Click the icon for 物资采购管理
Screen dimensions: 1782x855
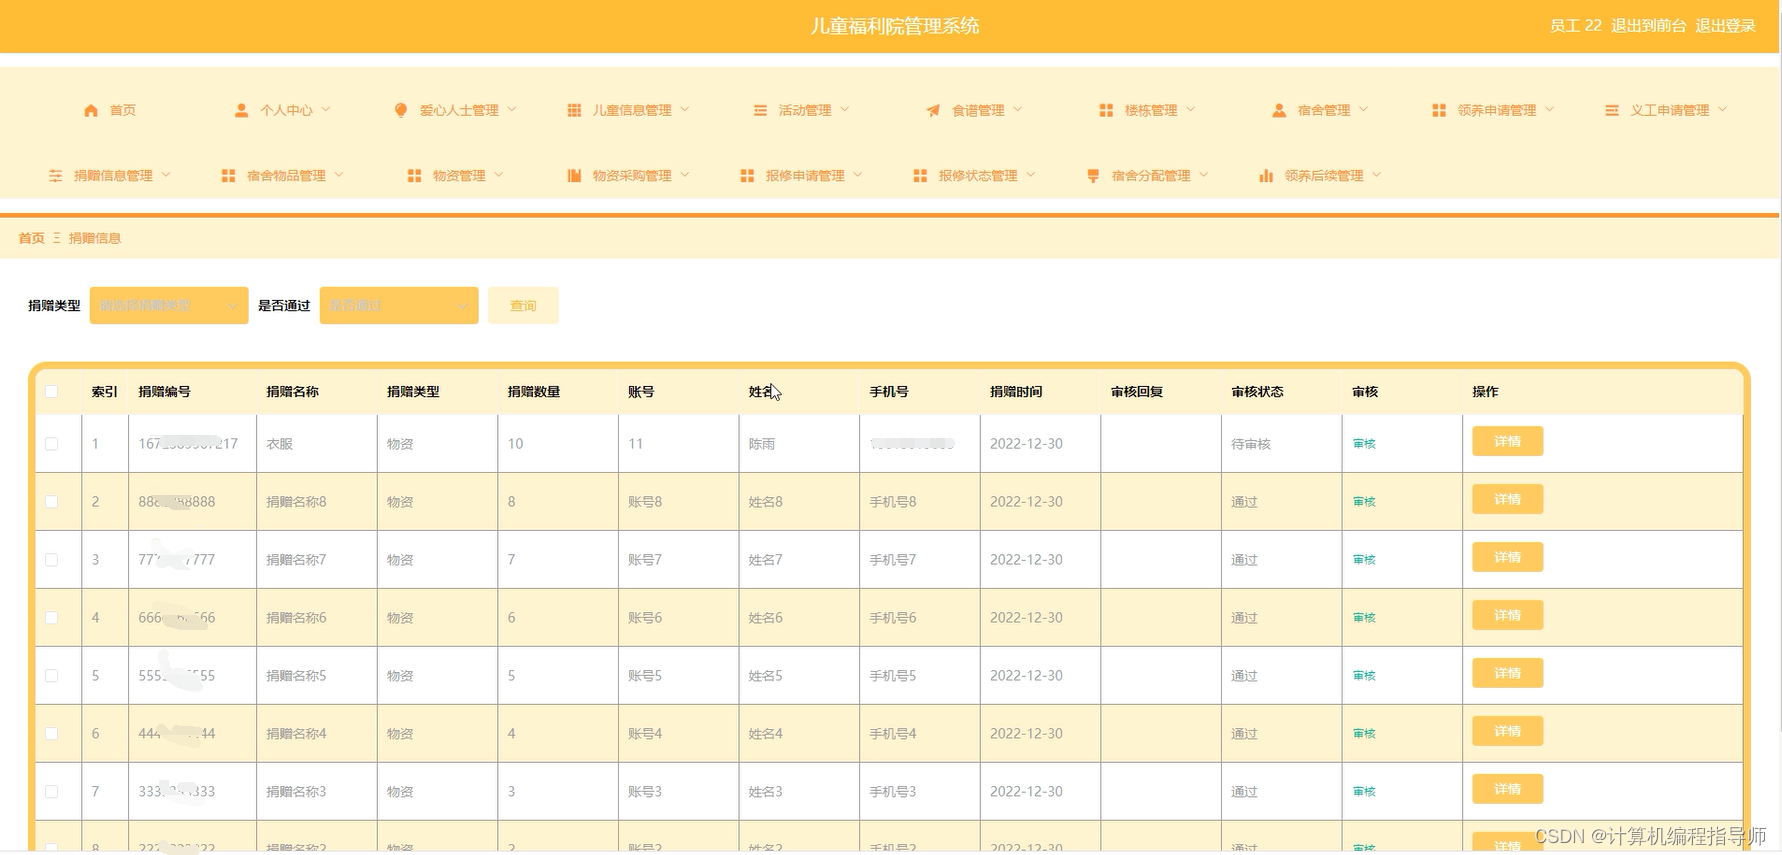[574, 175]
